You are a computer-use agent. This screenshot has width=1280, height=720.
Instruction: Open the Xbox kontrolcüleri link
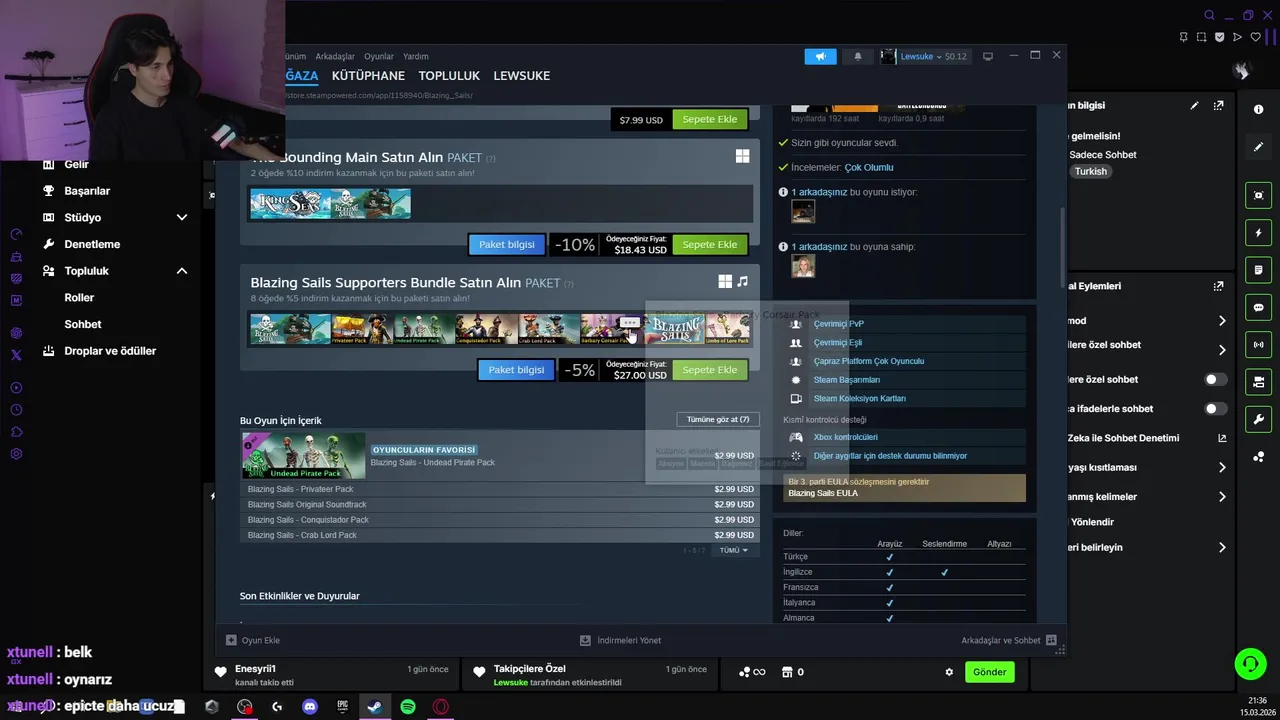tap(845, 437)
